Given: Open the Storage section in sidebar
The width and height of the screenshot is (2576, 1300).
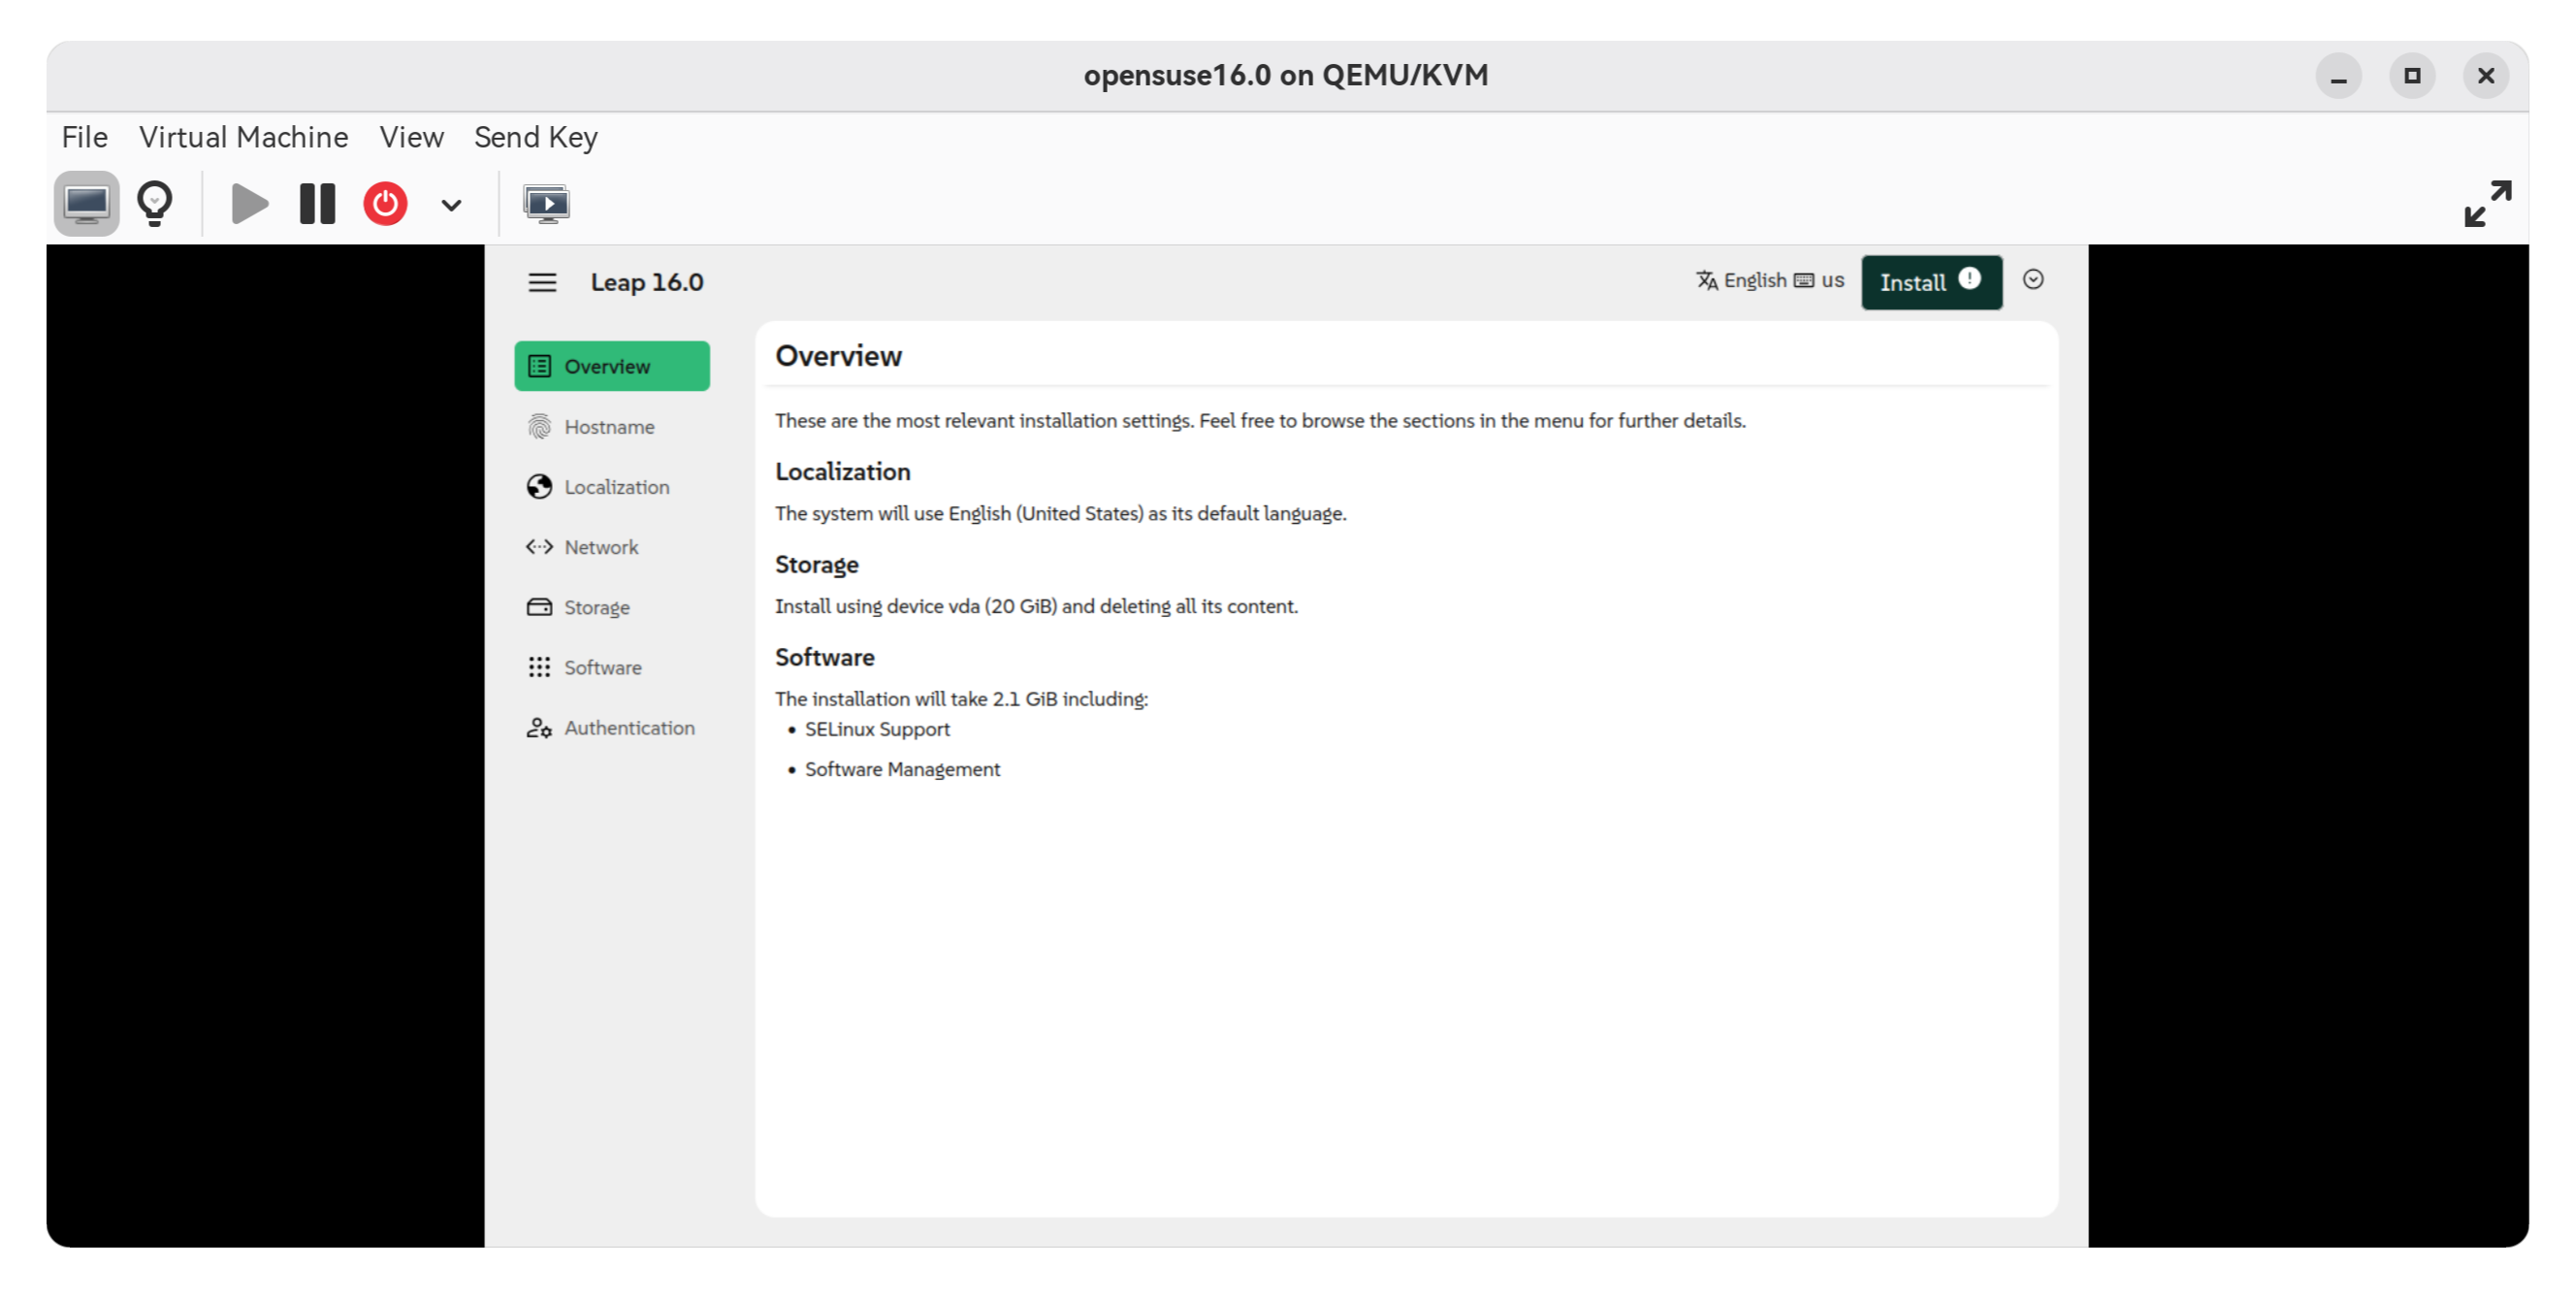Looking at the screenshot, I should click(596, 607).
